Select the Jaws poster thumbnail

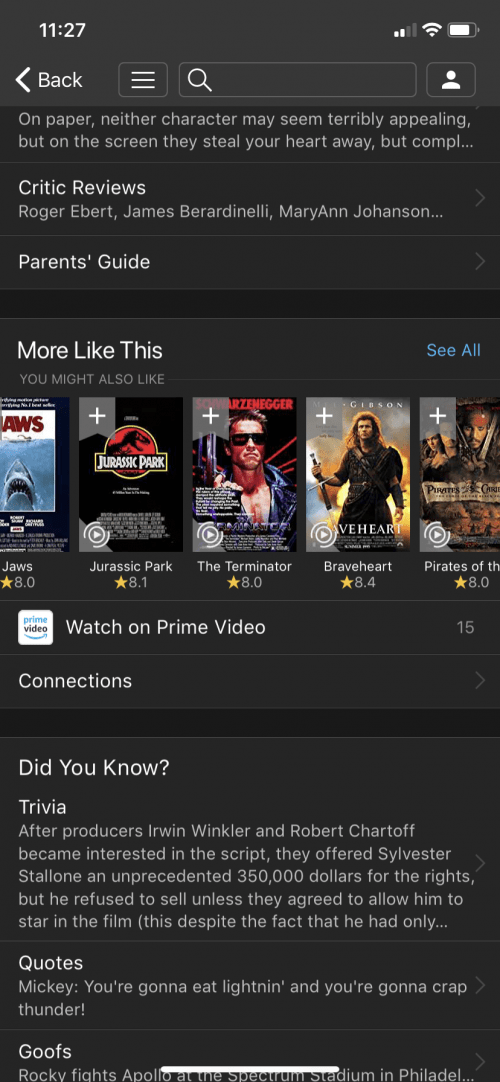tap(34, 474)
